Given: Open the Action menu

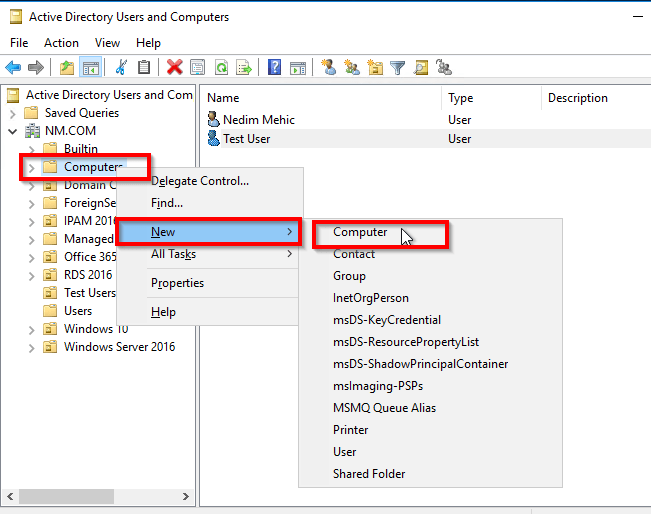Looking at the screenshot, I should pyautogui.click(x=61, y=43).
